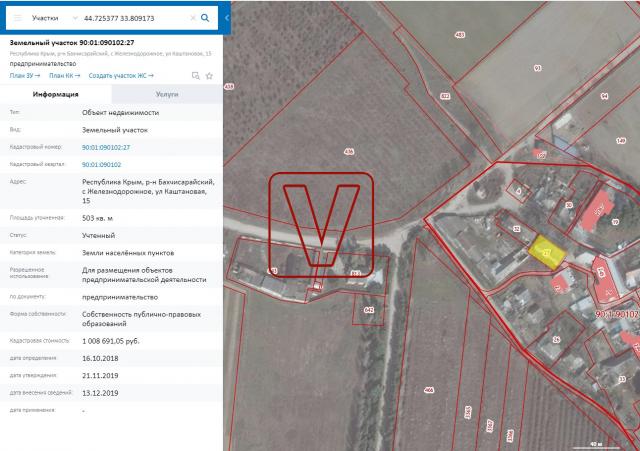
Task: Collapse the side panel with arrow
Action: [227, 18]
